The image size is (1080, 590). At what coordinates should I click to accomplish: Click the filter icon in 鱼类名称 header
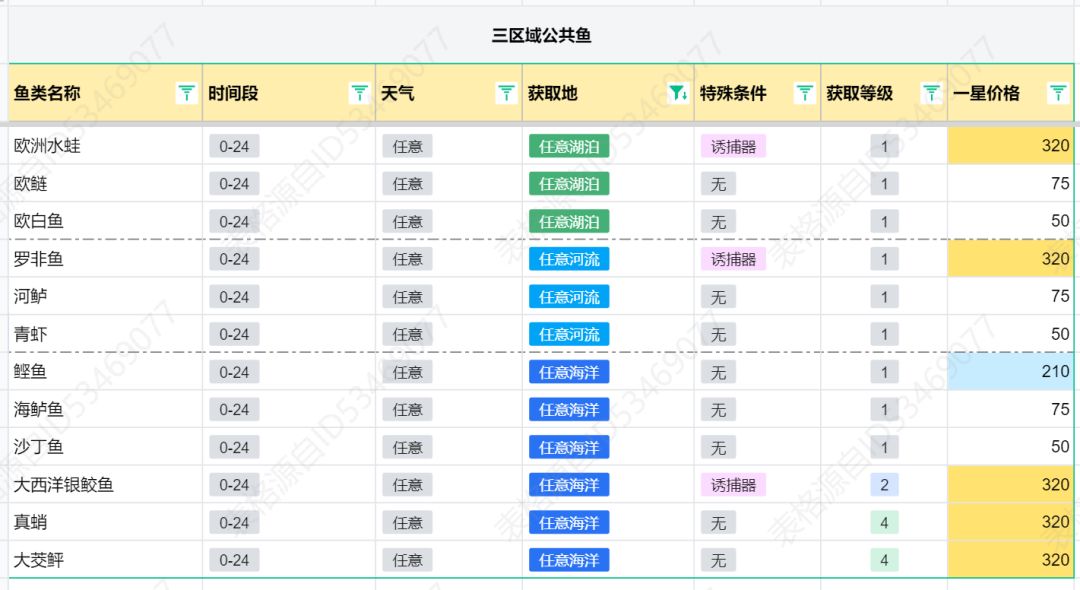click(186, 93)
